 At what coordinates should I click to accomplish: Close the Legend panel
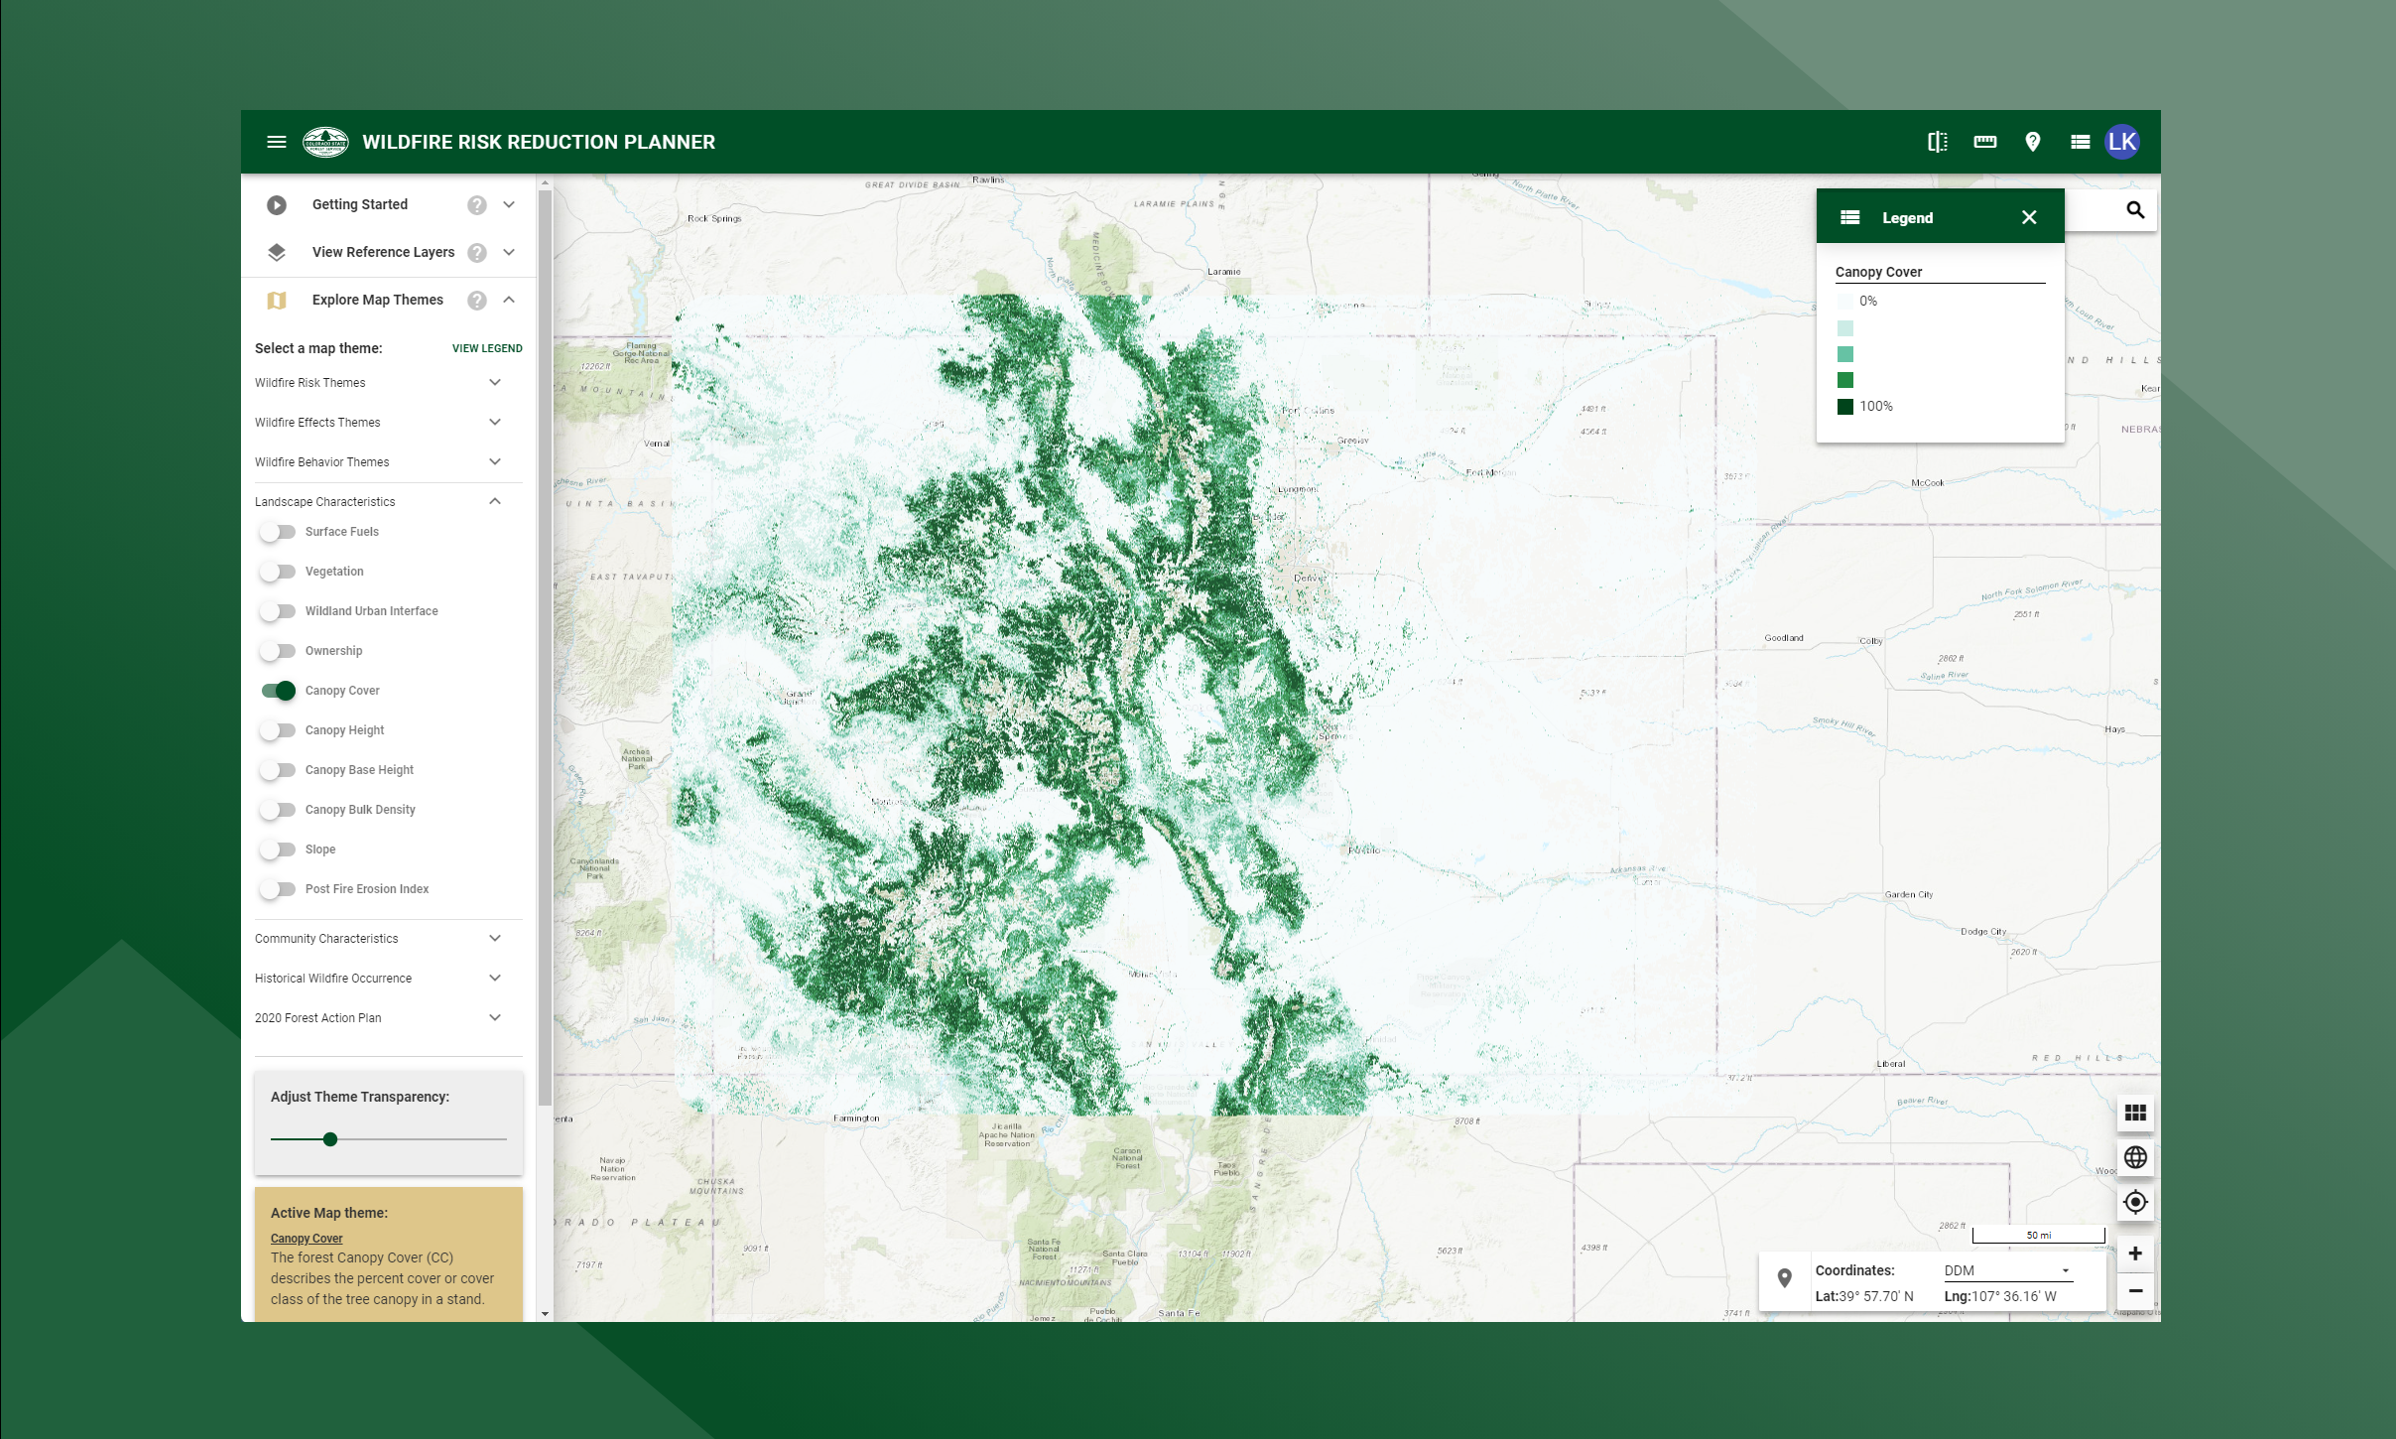2029,217
